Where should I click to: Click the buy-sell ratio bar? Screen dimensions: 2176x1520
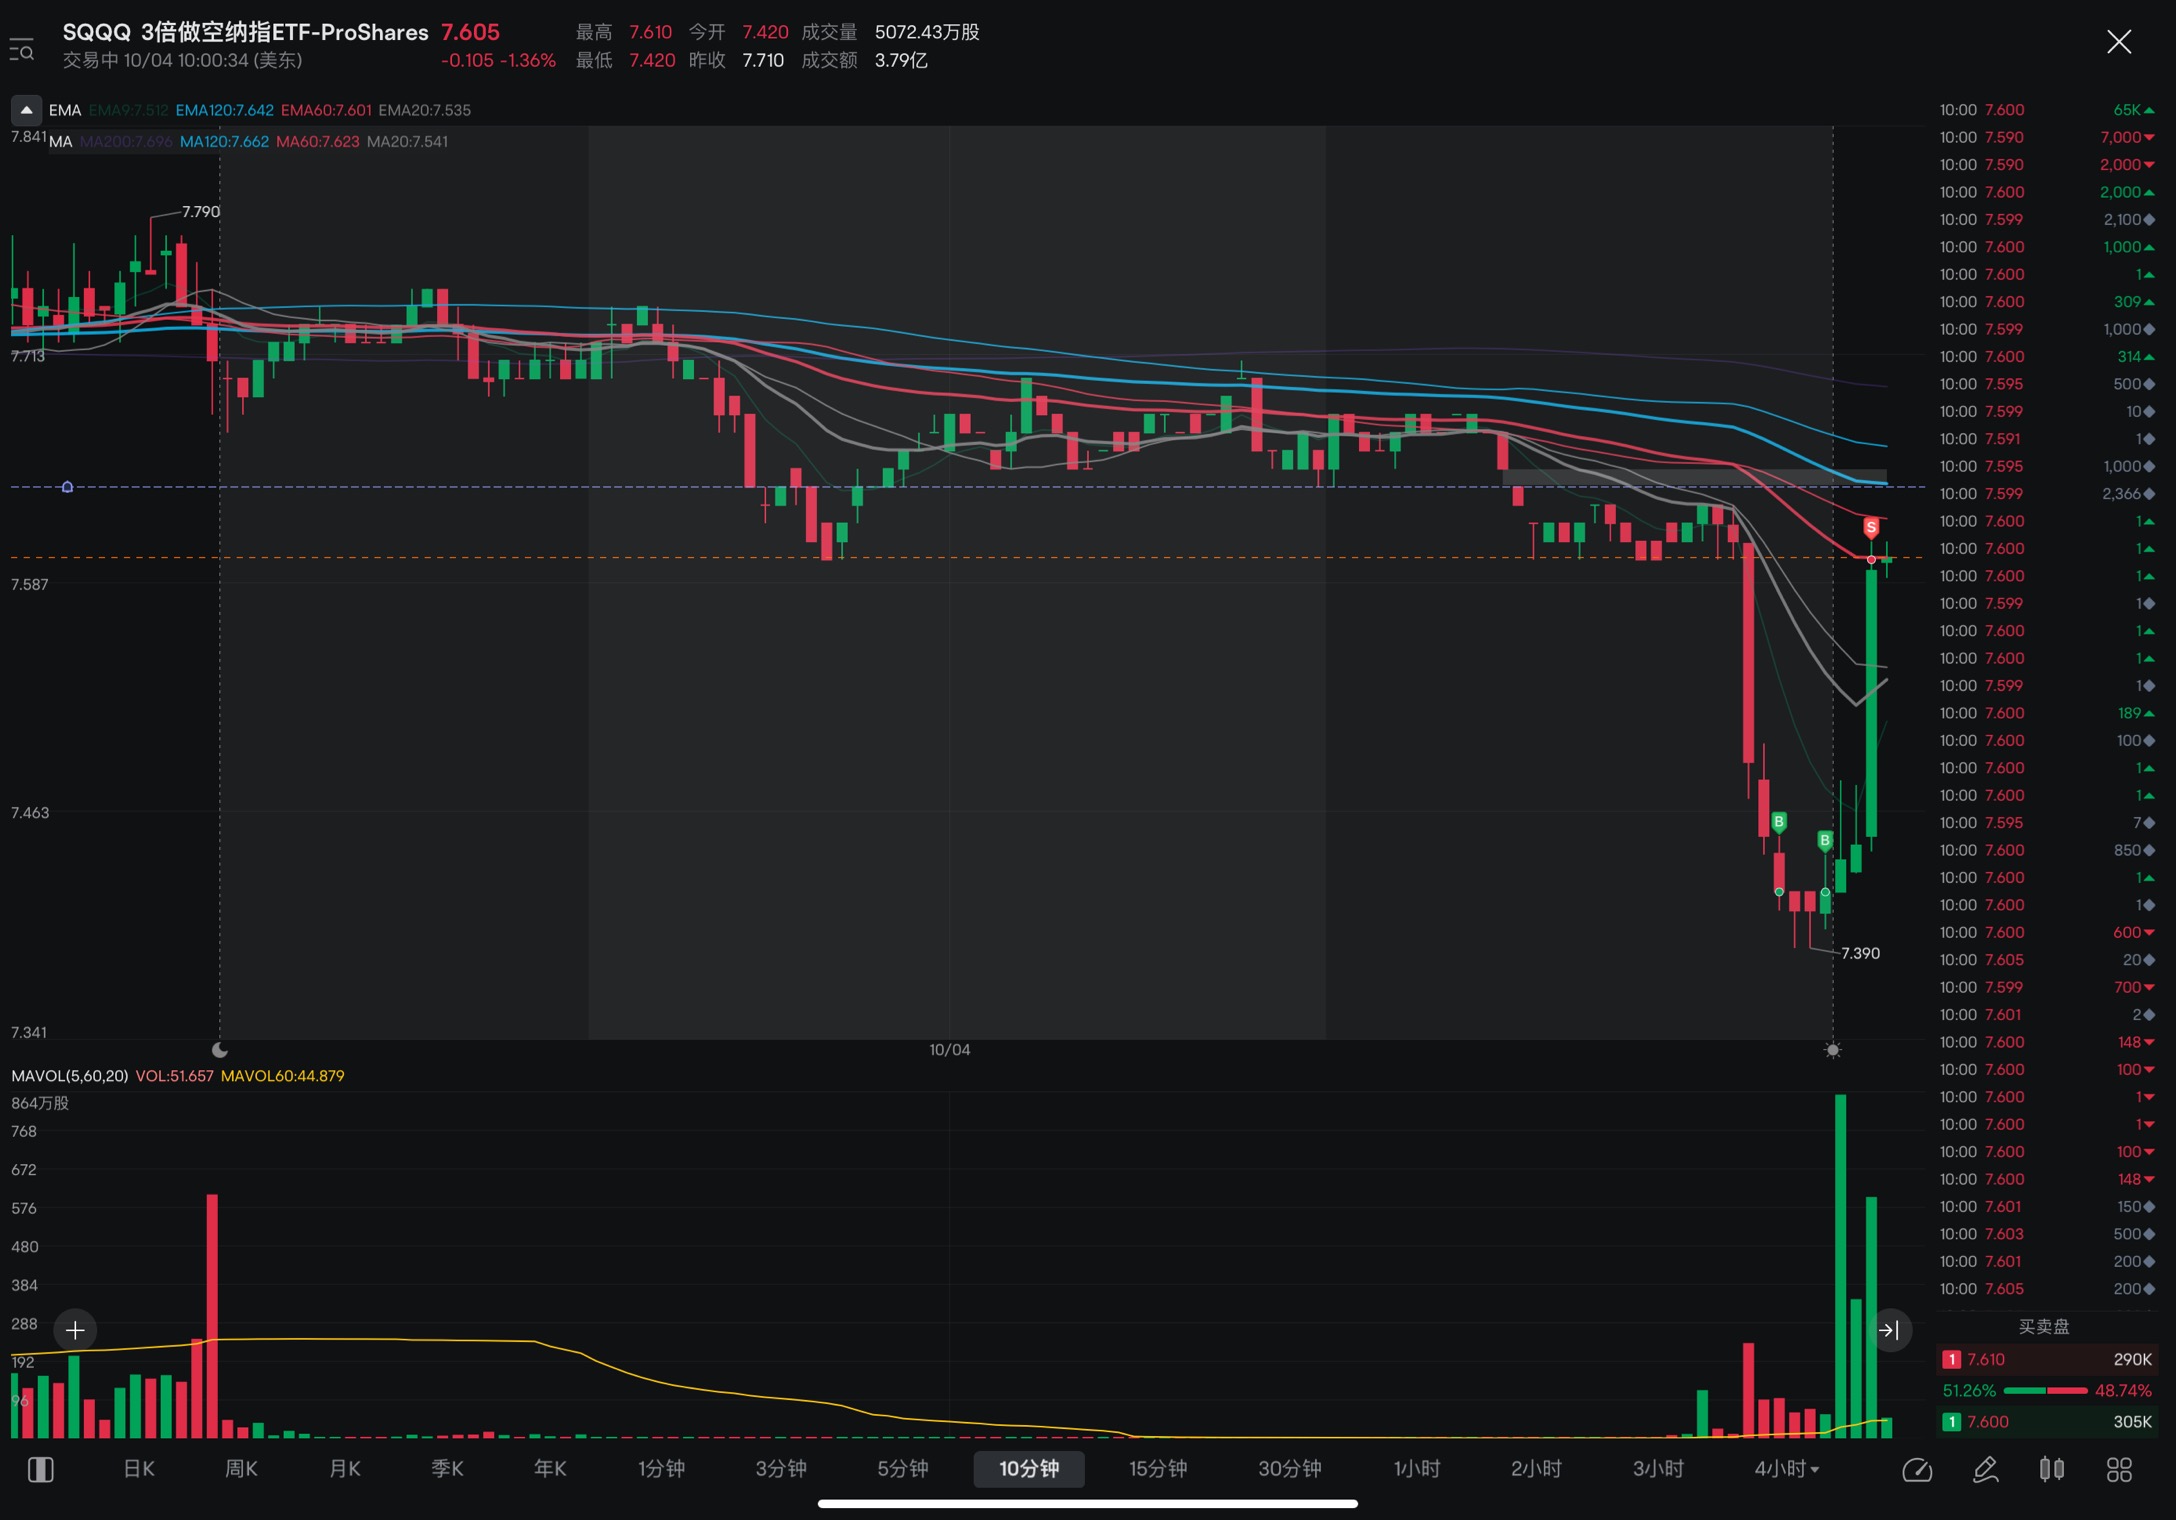point(2045,1391)
